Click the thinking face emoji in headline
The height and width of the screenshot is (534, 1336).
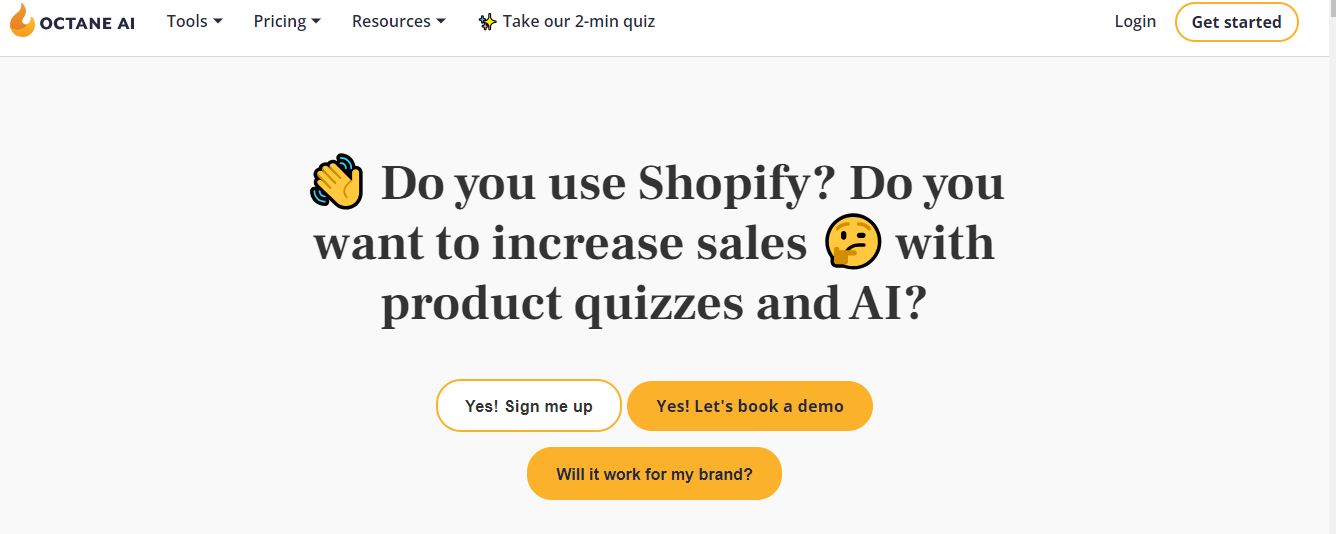point(852,242)
